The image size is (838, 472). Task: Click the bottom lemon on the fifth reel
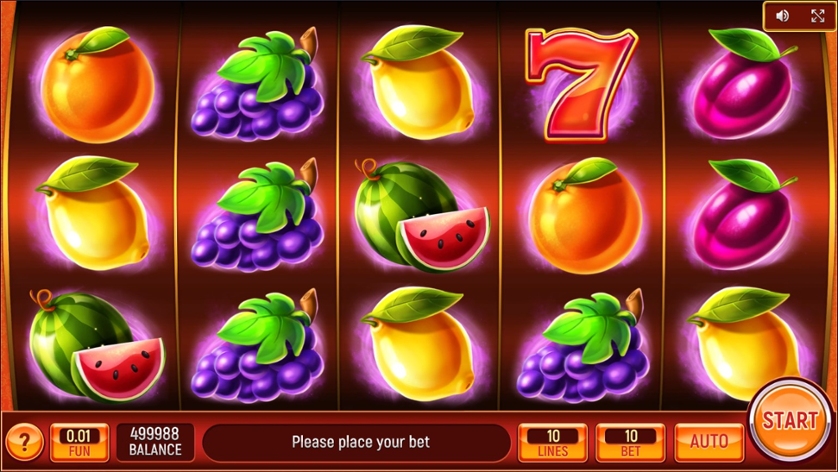point(745,344)
